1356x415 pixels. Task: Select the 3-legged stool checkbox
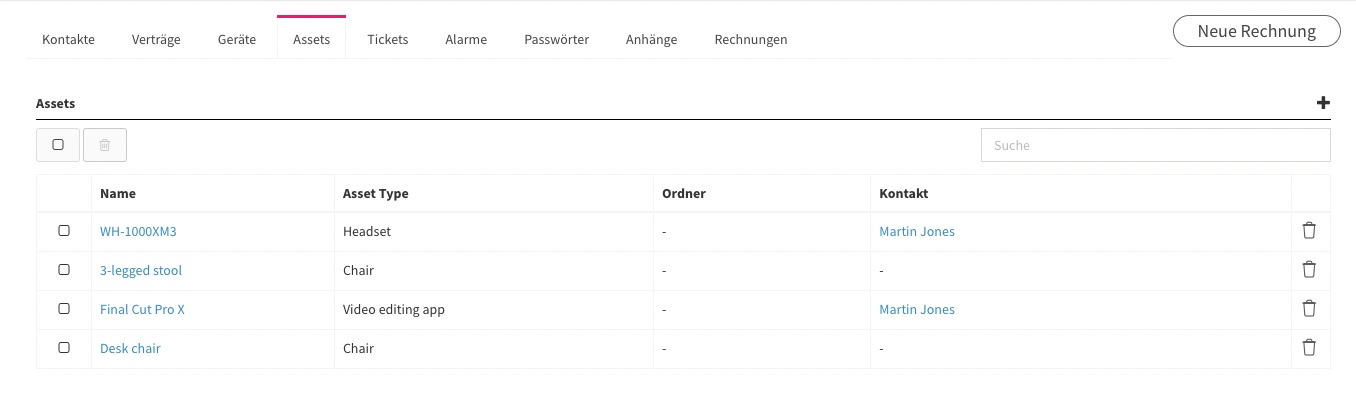pos(64,270)
